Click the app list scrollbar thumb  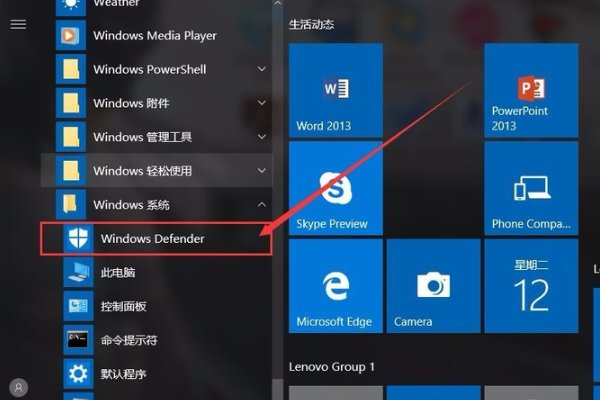277,390
